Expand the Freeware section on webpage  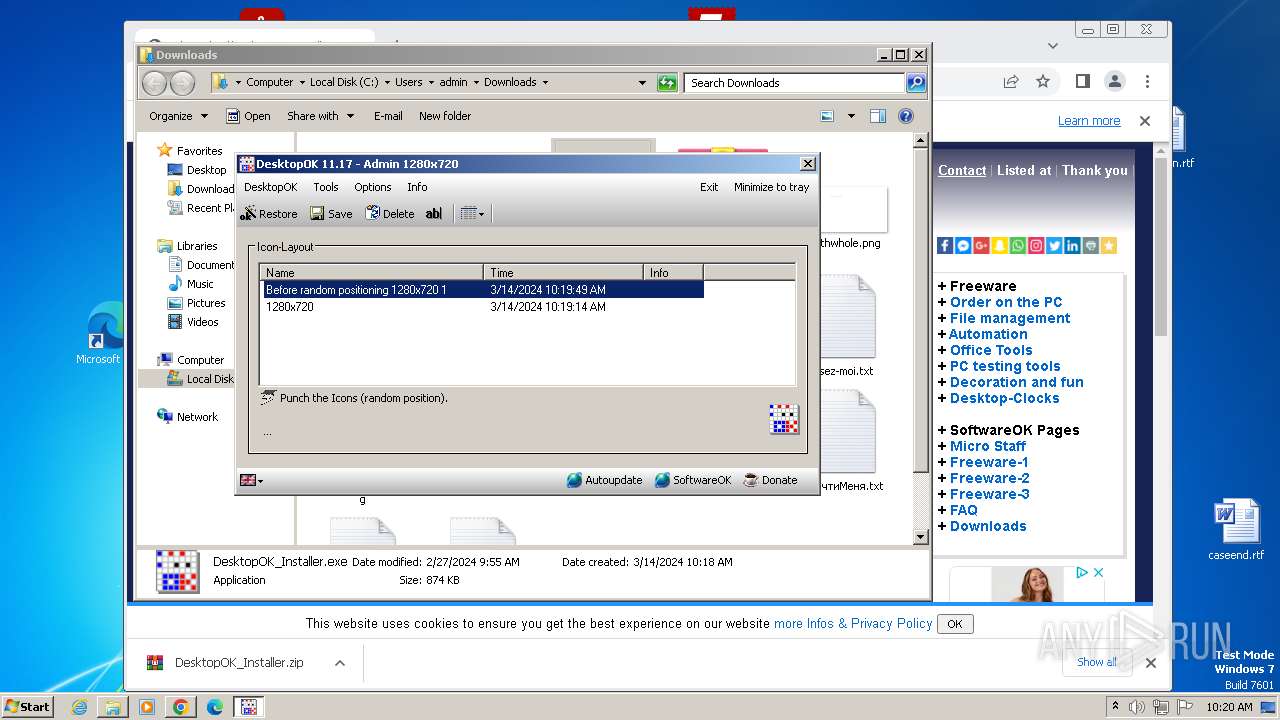click(x=977, y=286)
